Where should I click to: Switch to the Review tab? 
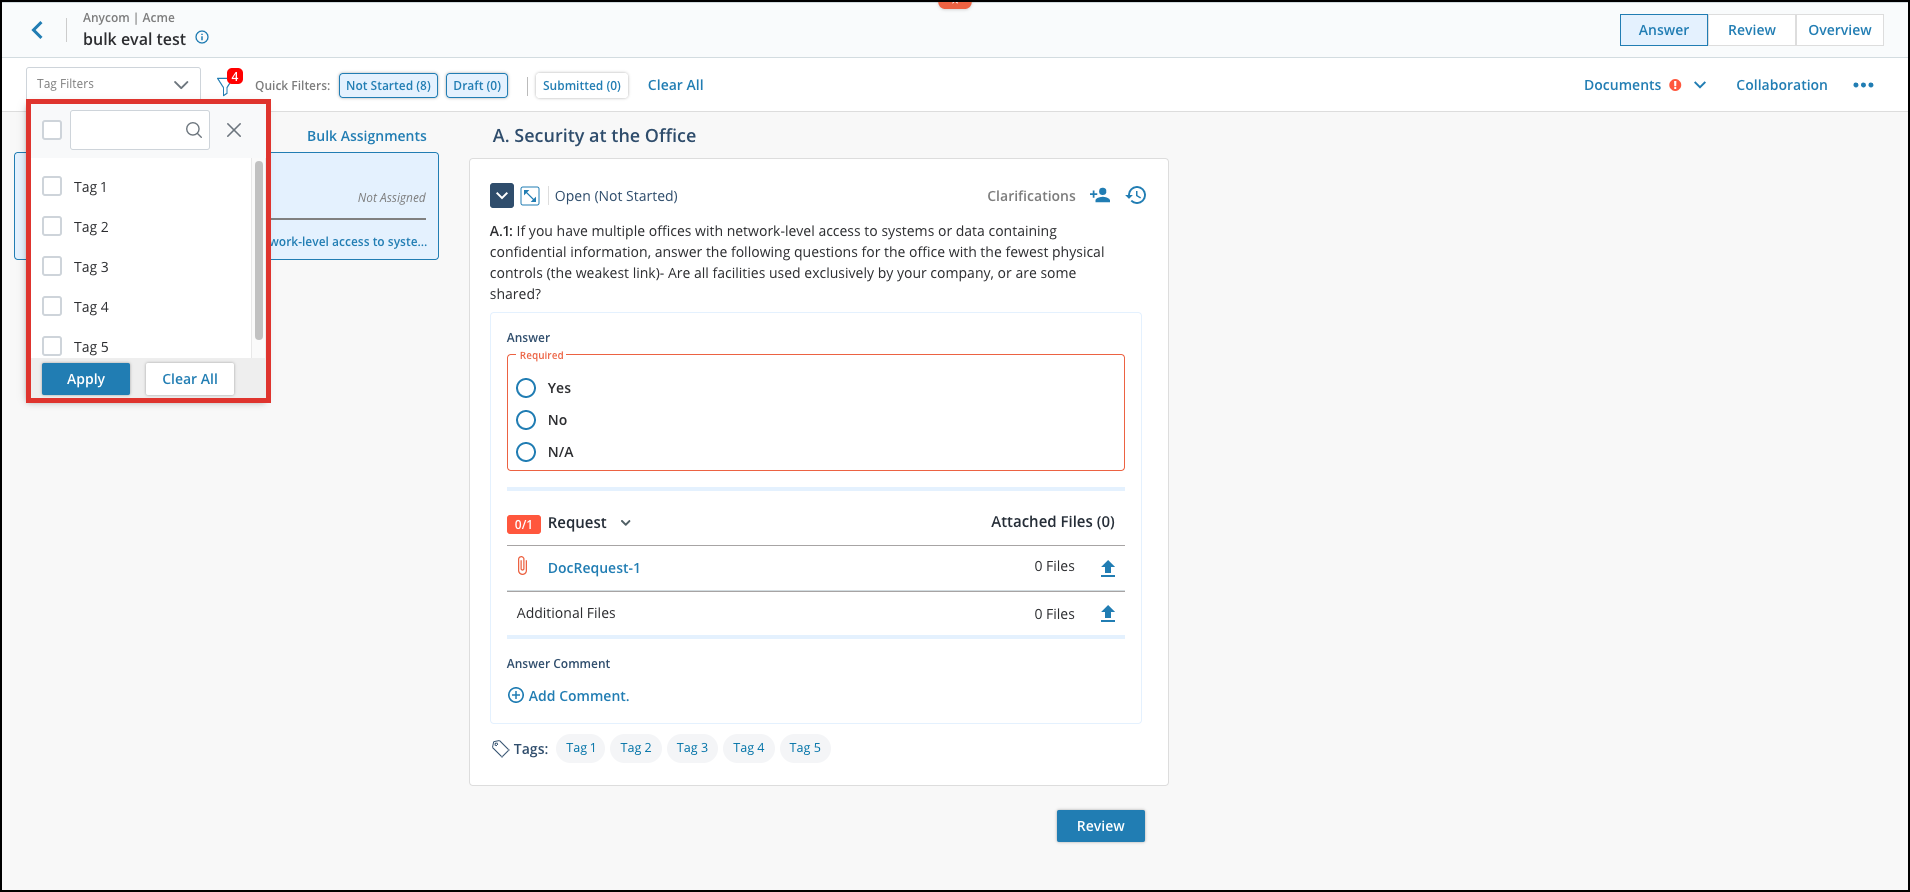(1751, 30)
